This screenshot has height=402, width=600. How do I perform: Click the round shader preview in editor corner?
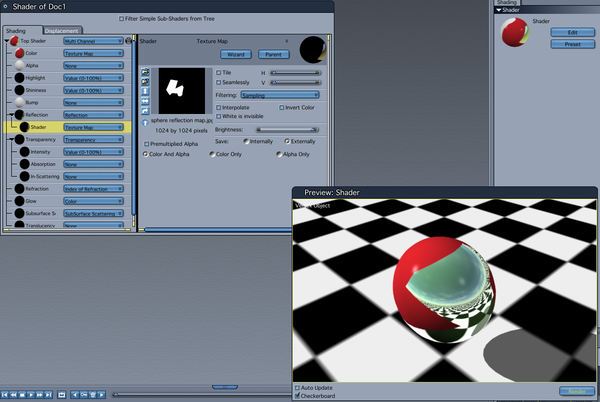313,50
